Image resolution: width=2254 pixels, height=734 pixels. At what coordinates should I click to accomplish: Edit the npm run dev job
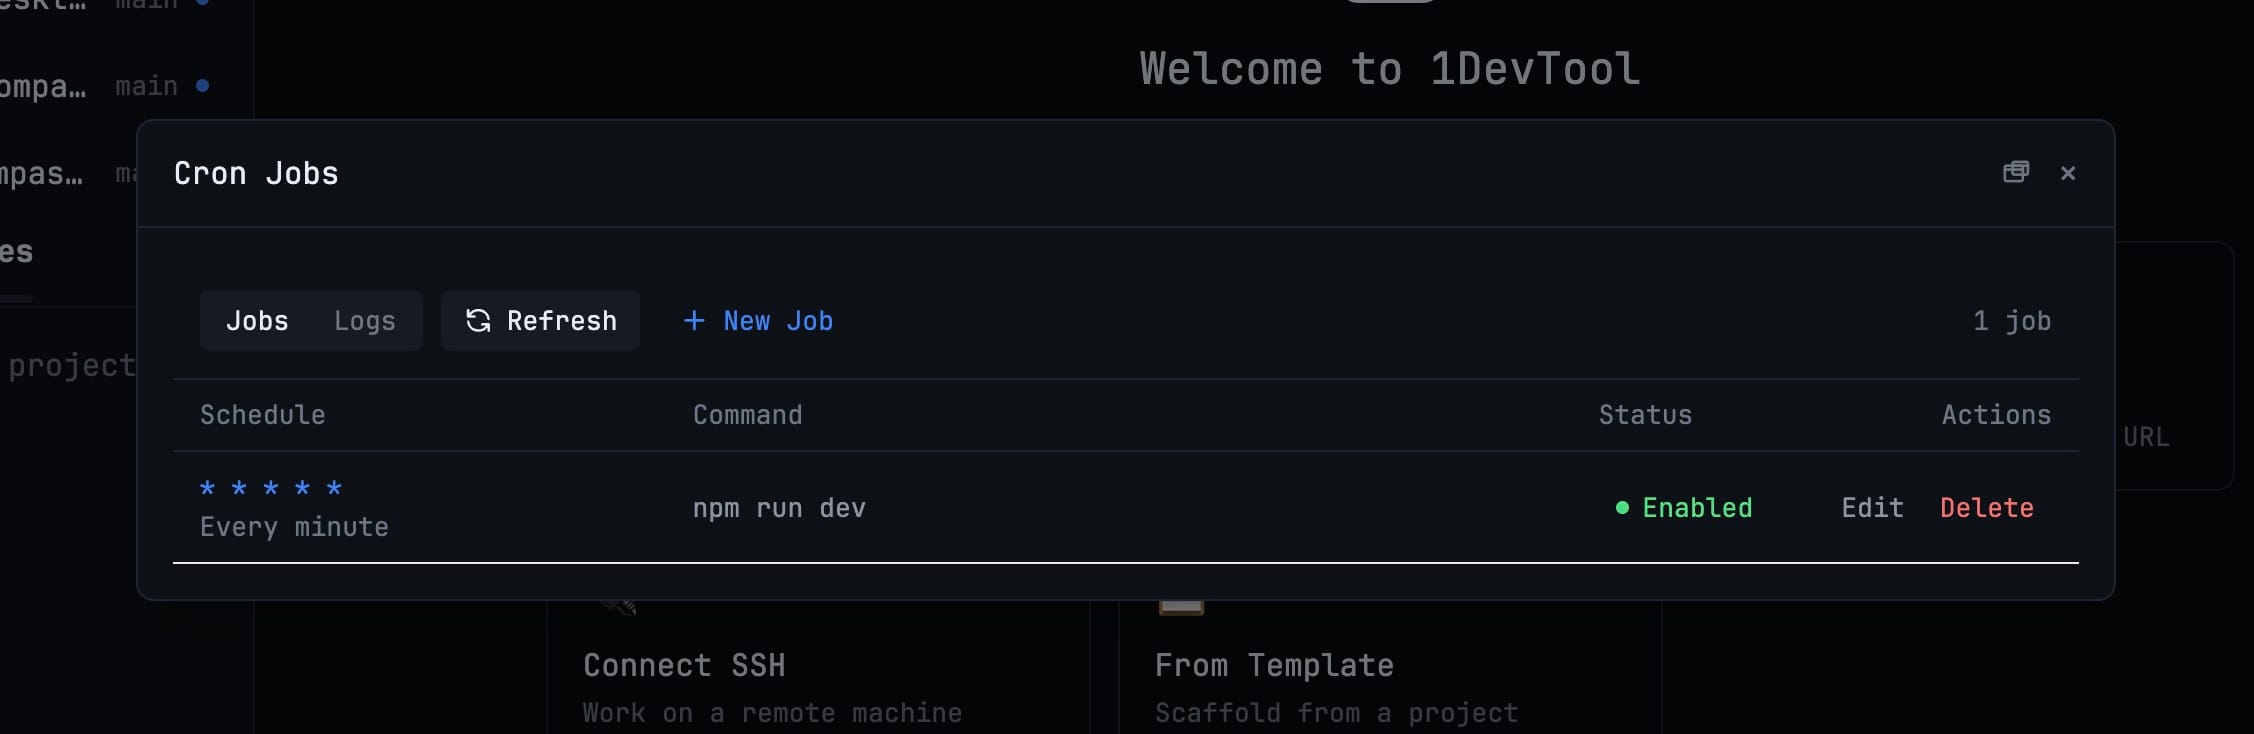click(x=1872, y=508)
